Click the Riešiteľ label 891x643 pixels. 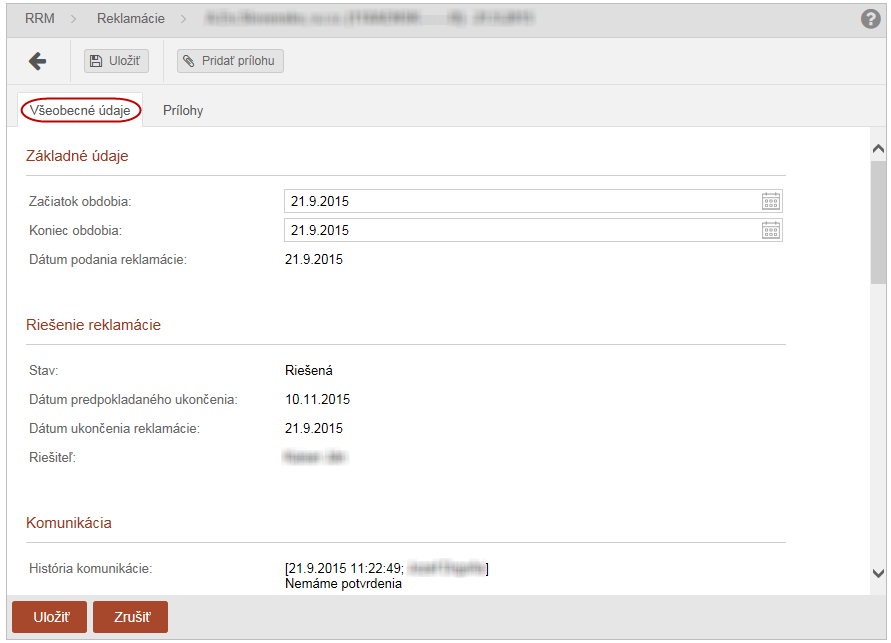coord(52,457)
